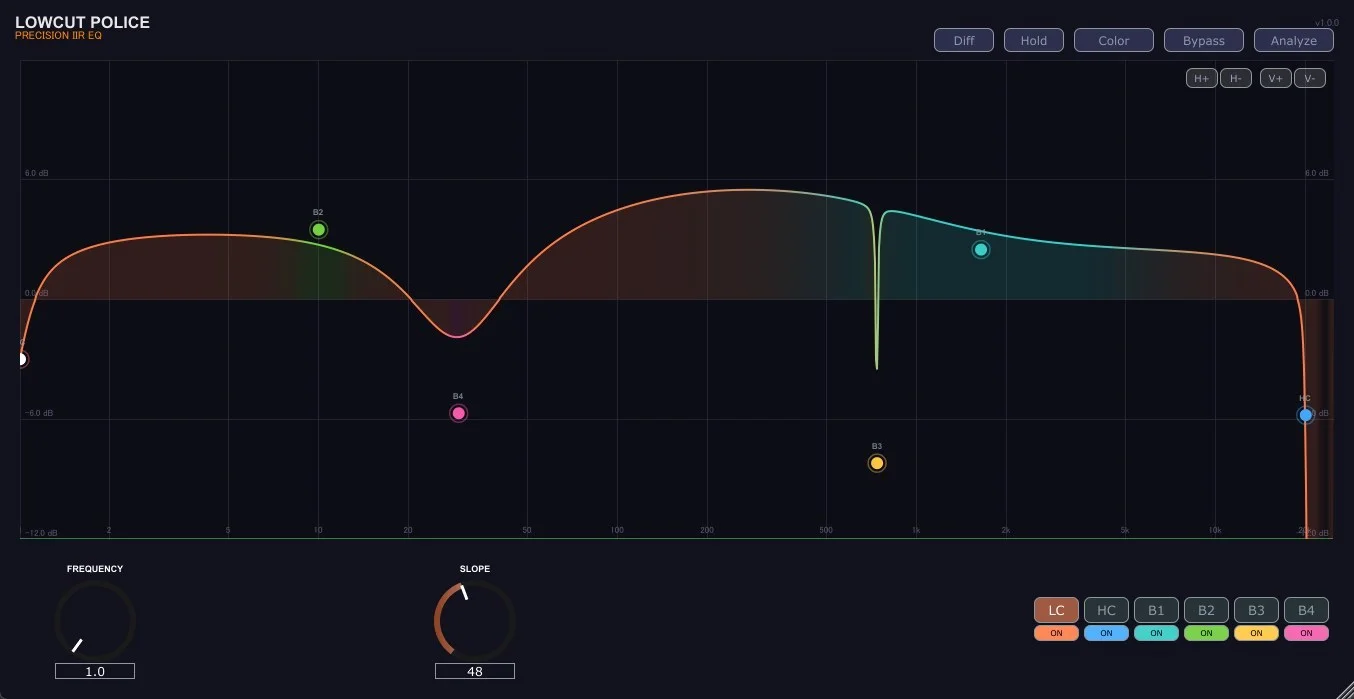This screenshot has width=1354, height=699.
Task: Click the Slope knob
Action: (475, 620)
